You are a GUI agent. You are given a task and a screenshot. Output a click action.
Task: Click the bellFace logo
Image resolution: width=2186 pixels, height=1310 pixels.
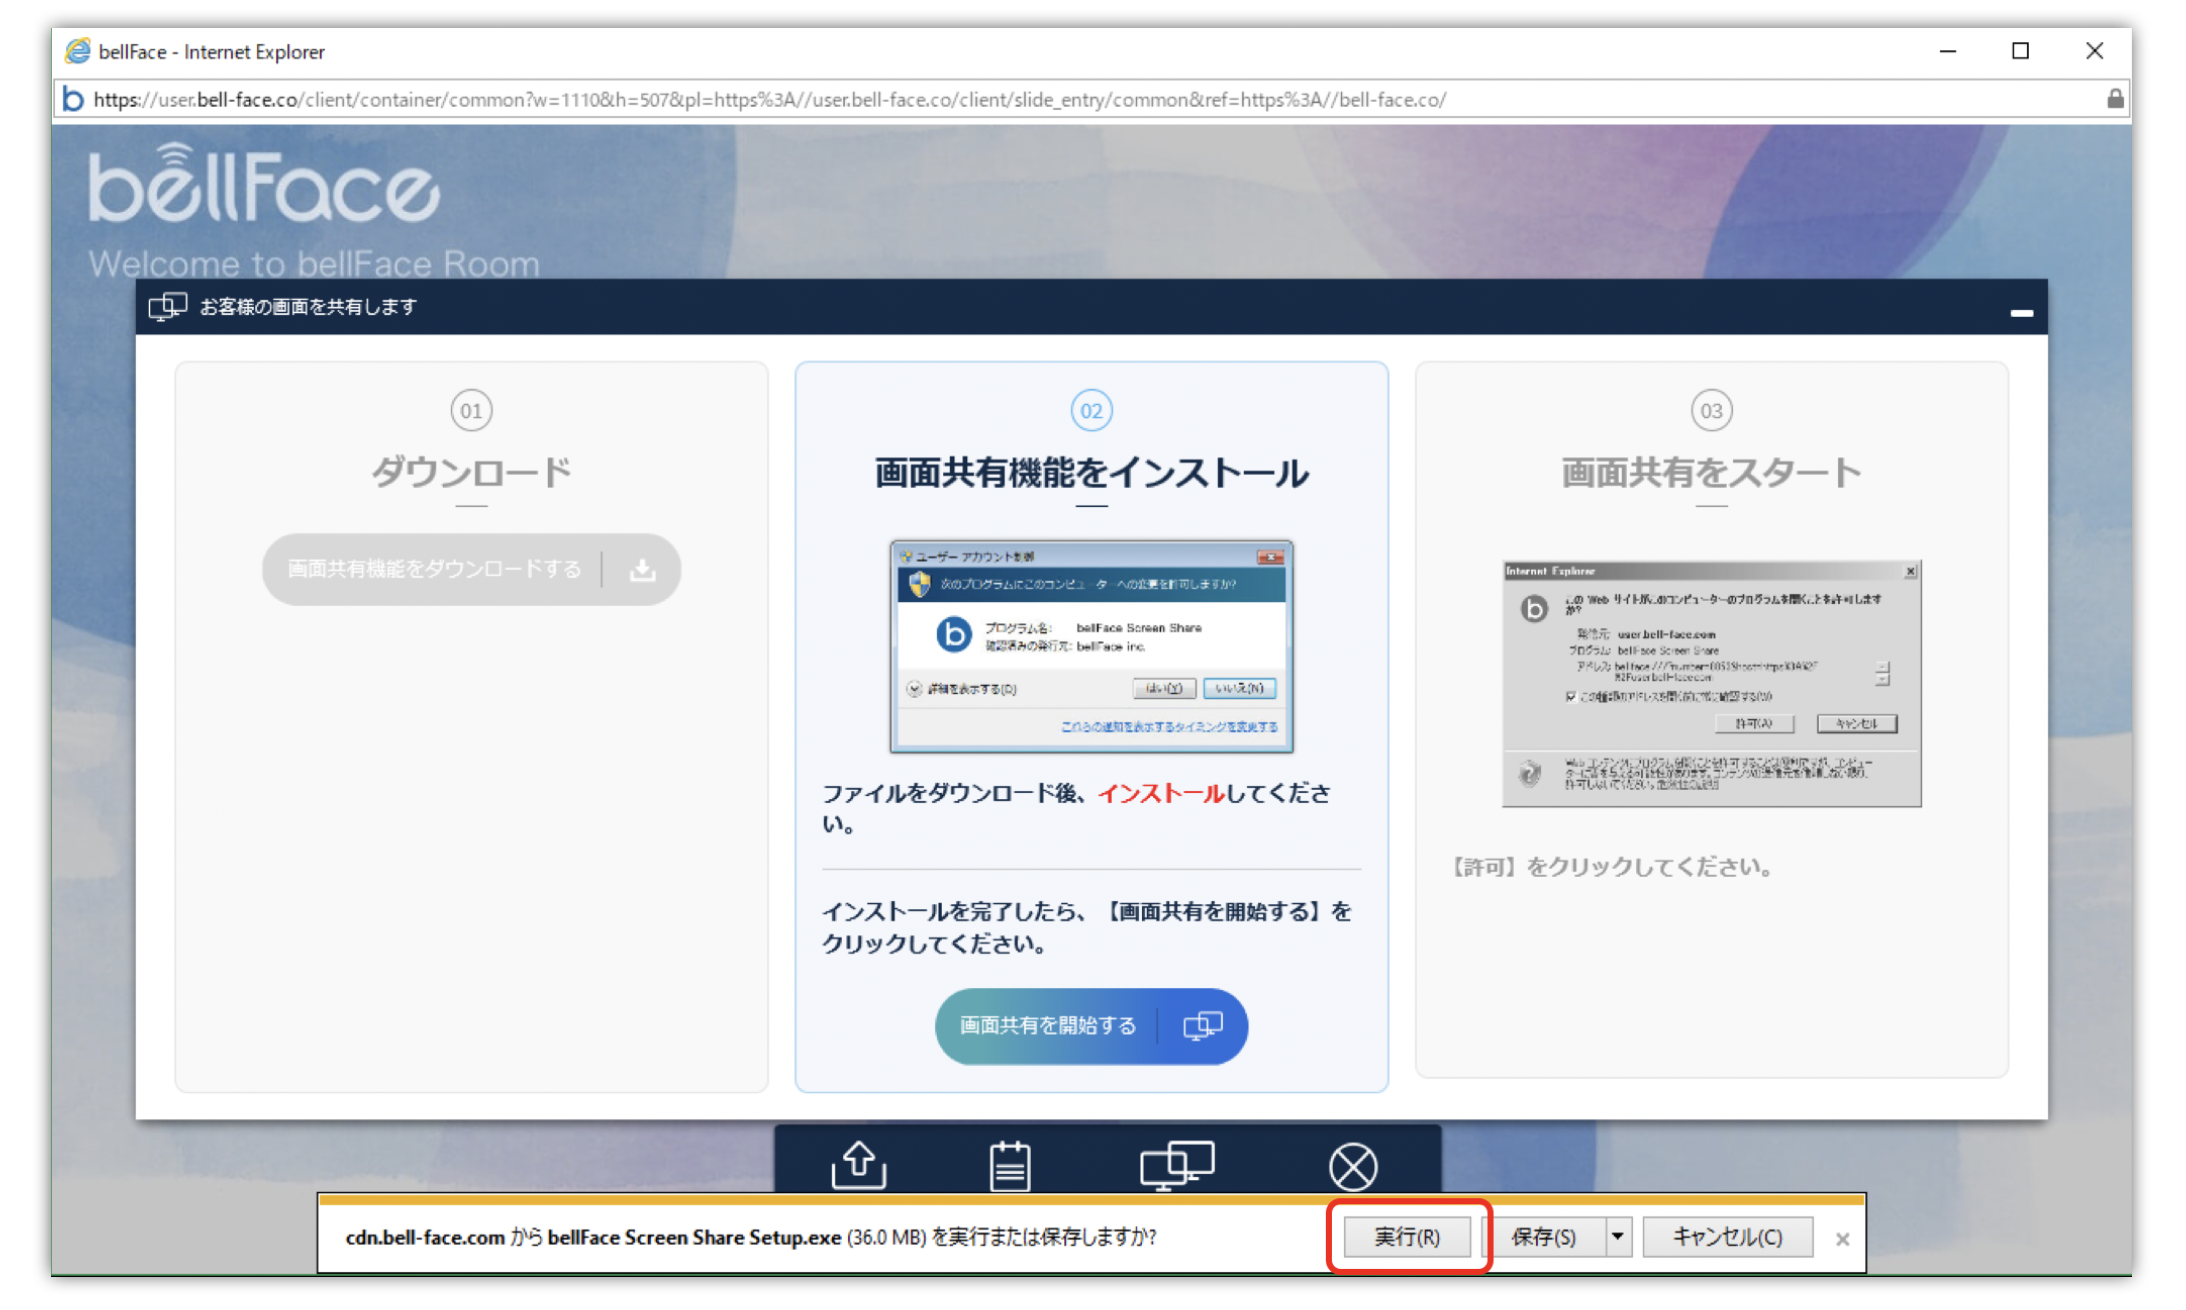click(264, 183)
